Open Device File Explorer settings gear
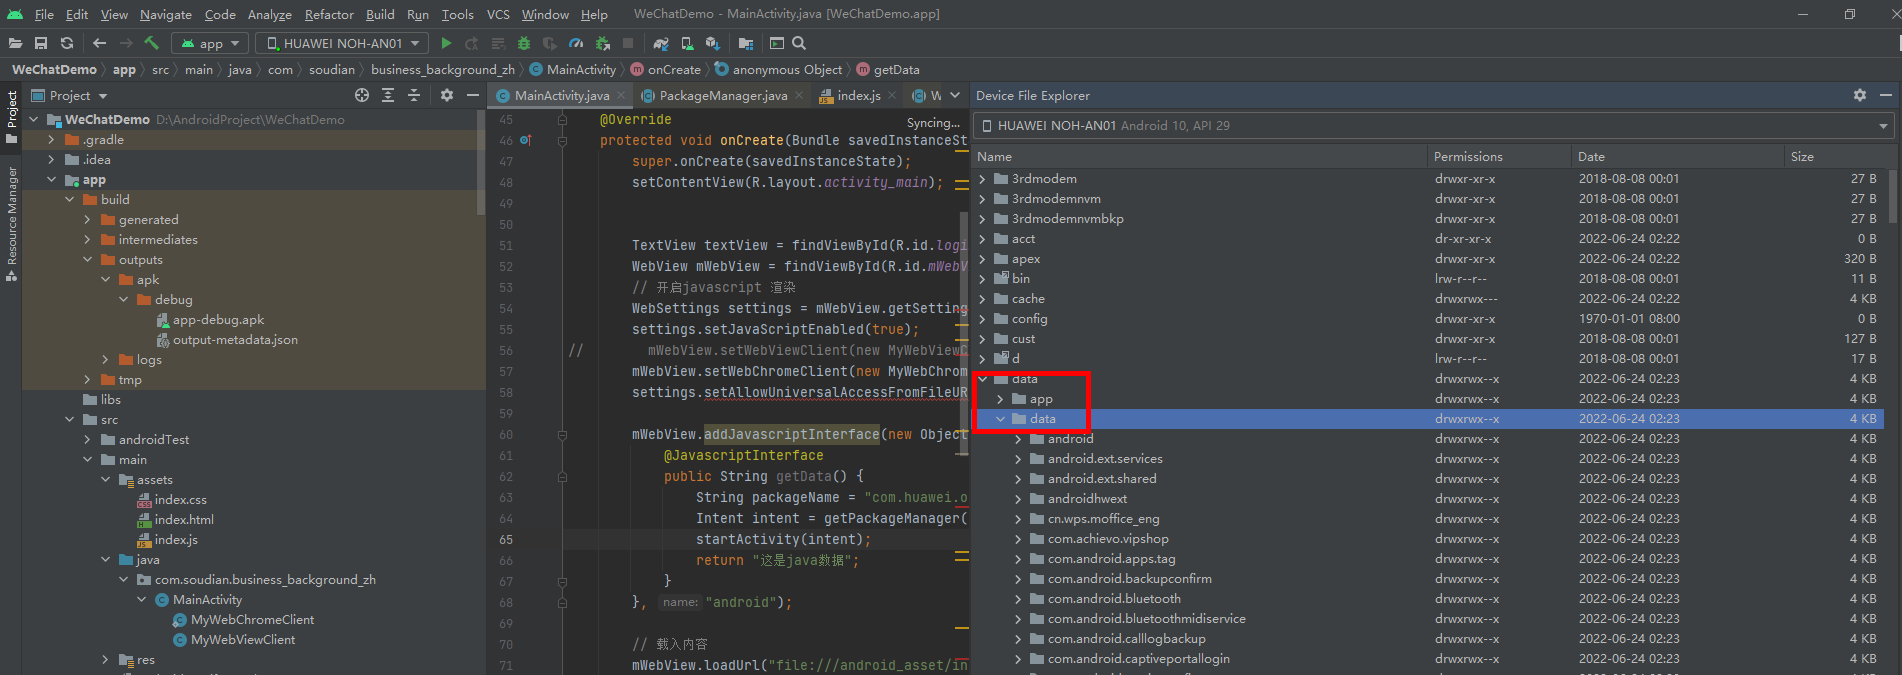 pyautogui.click(x=1860, y=95)
